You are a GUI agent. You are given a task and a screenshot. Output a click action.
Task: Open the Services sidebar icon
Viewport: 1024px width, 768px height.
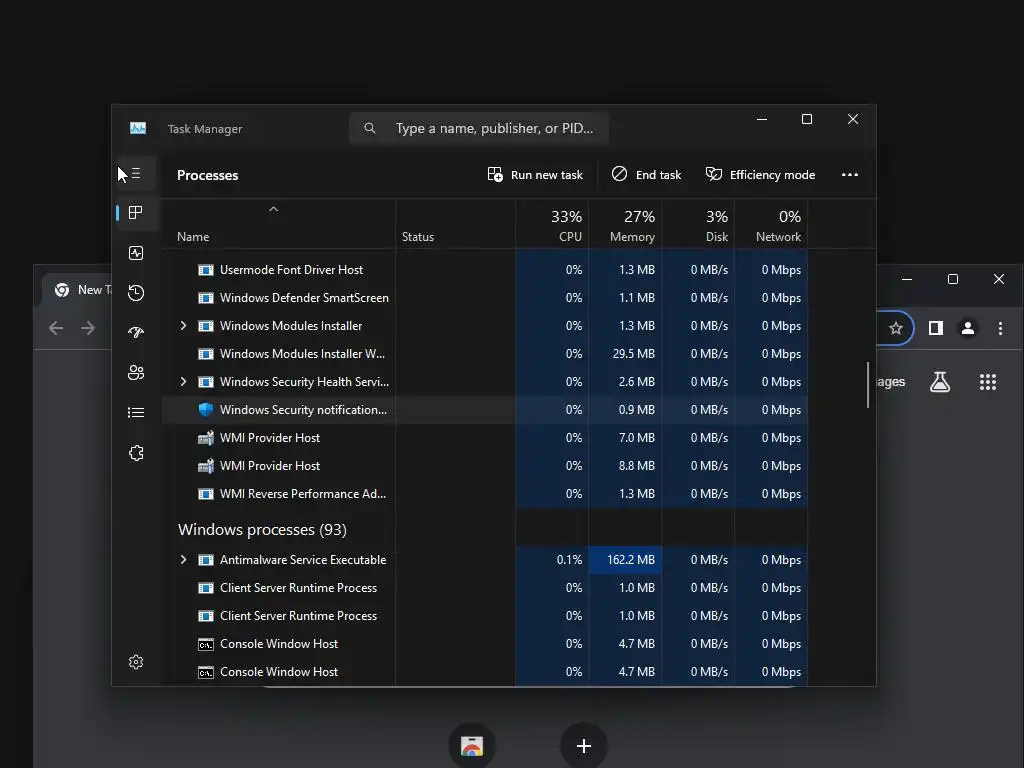click(x=136, y=453)
